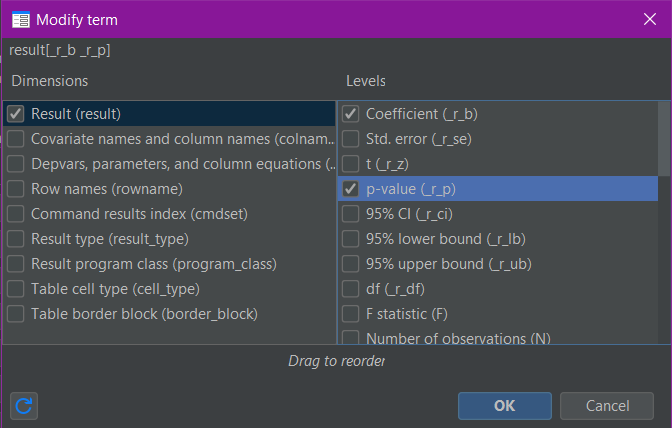Click the Cancel button
The width and height of the screenshot is (672, 428).
click(607, 406)
